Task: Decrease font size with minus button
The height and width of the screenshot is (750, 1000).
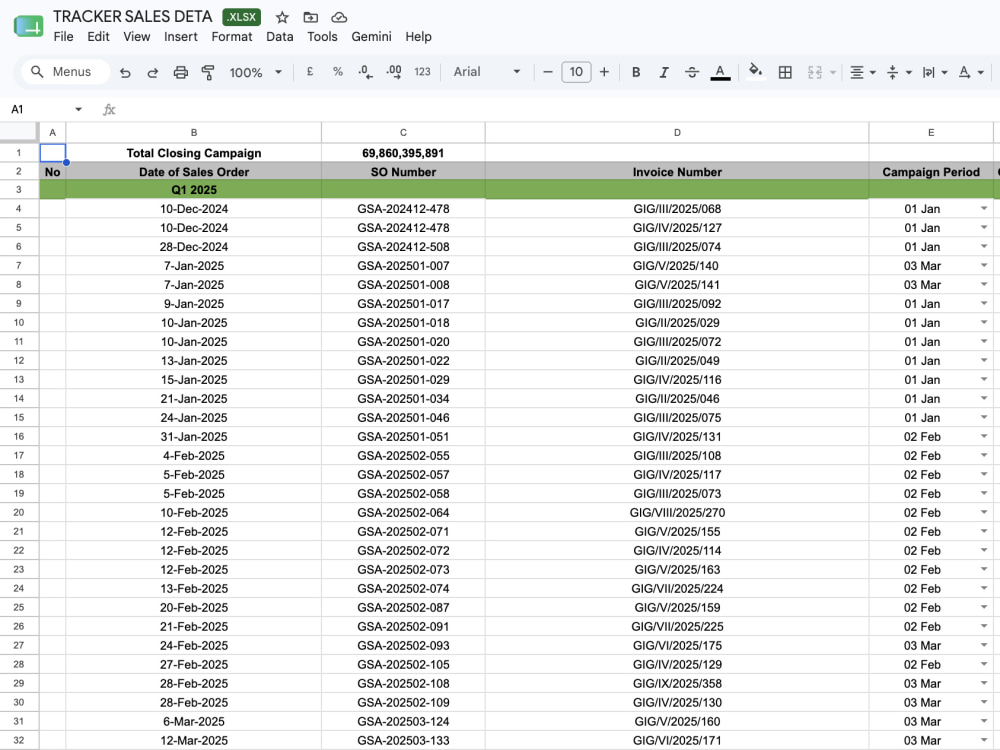Action: (547, 72)
